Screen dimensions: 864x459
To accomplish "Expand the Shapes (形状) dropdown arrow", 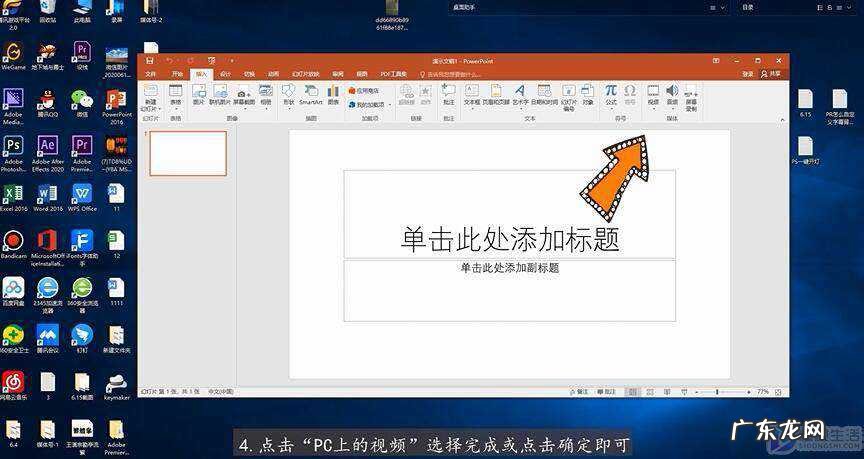I will click(288, 109).
